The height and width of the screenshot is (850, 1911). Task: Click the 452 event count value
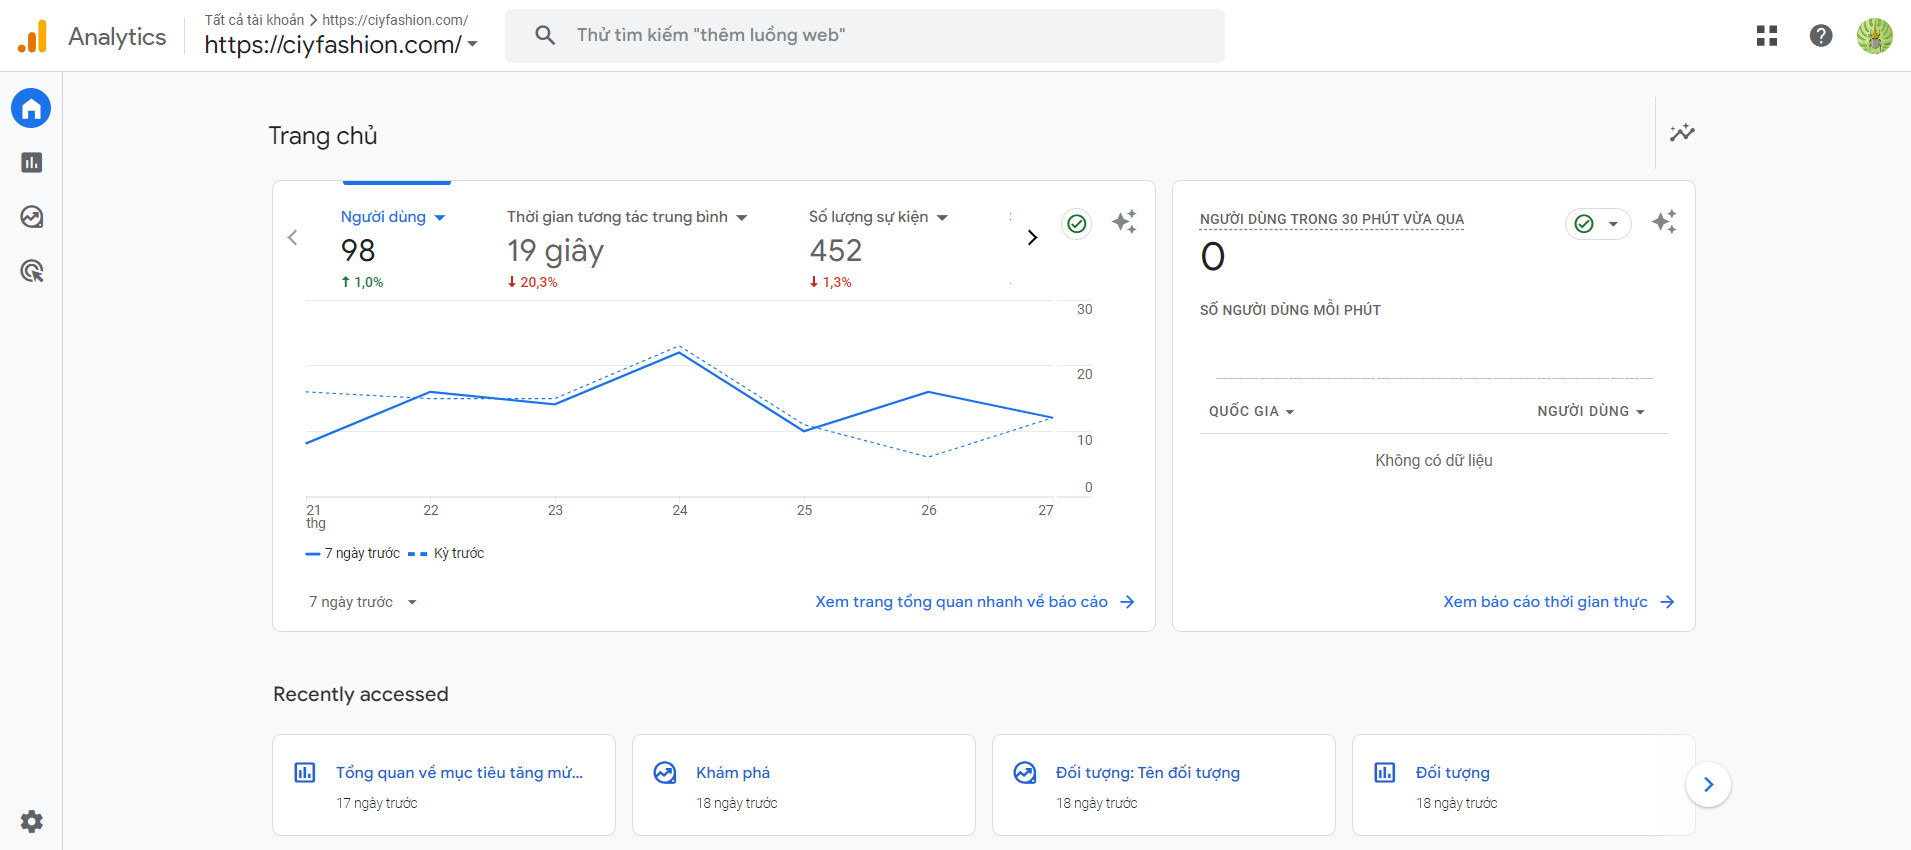pyautogui.click(x=835, y=250)
